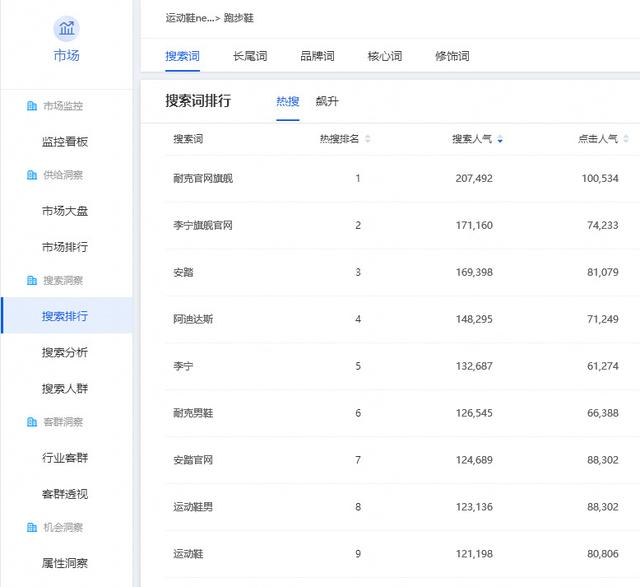Screen dimensions: 640x587
Task: Click click popularity value 71,249
Action: pyautogui.click(x=603, y=319)
